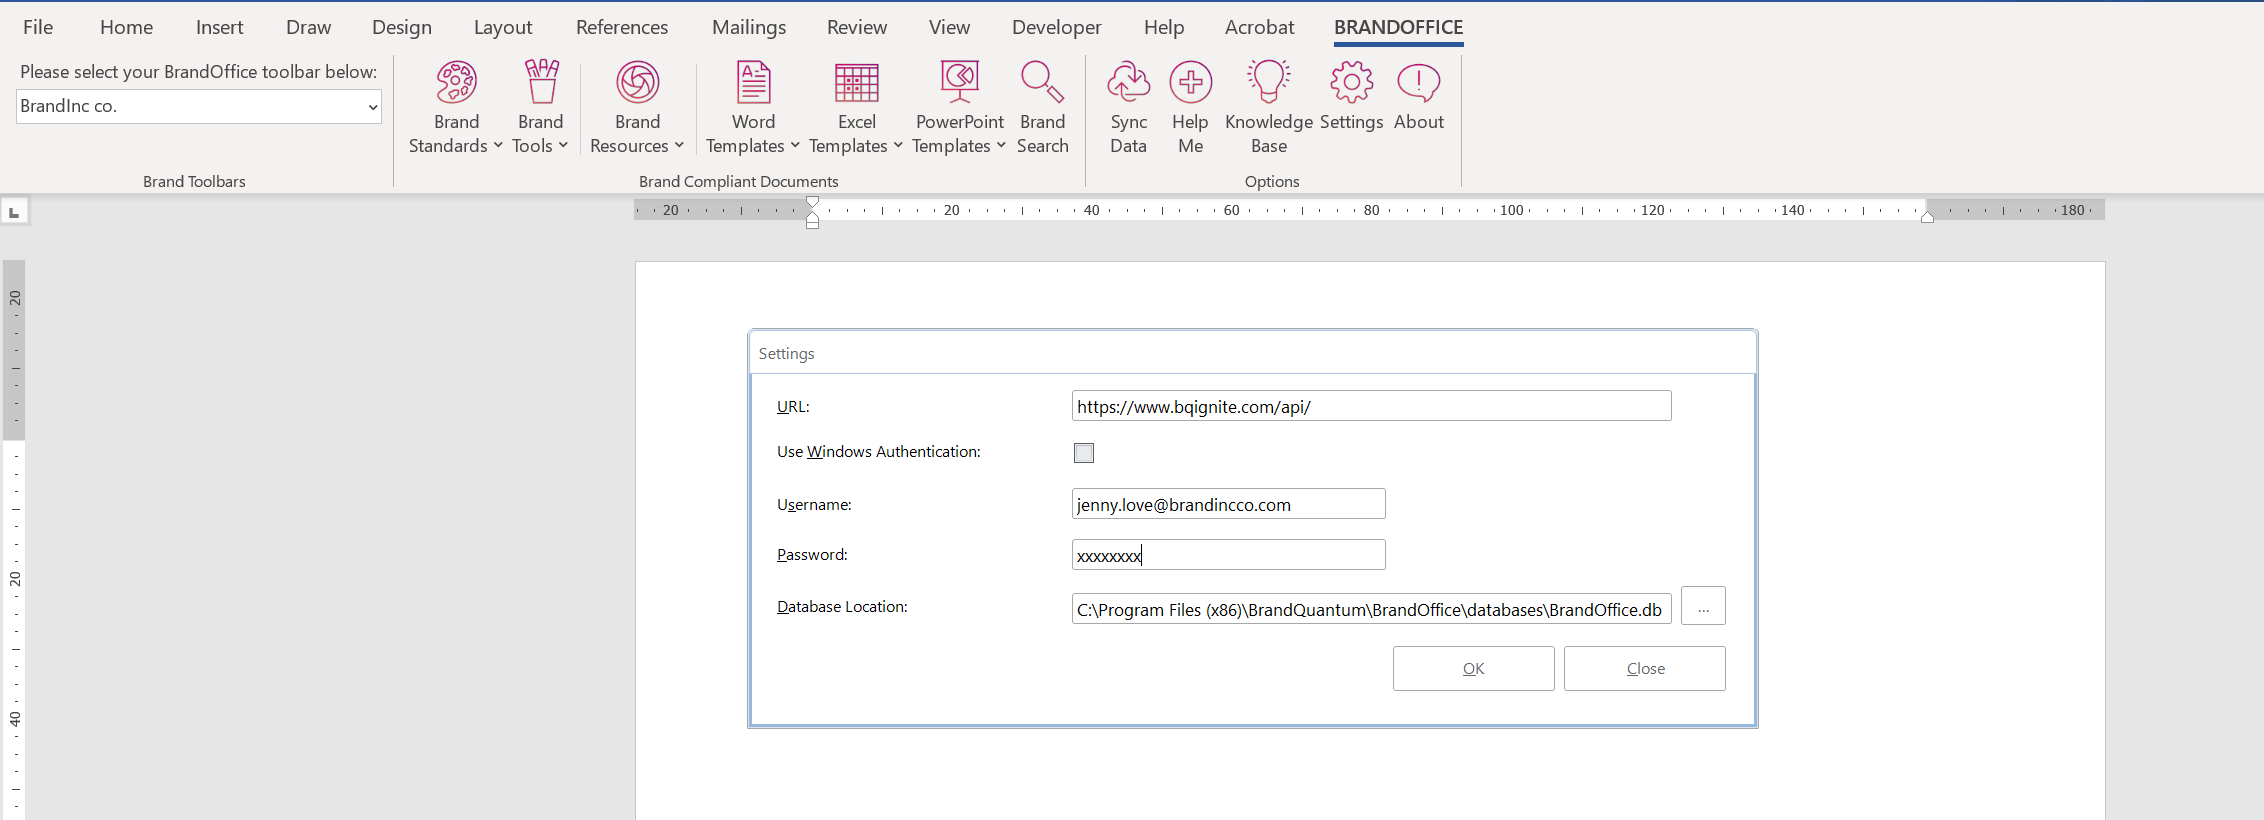Switch to the Mailings tab

pyautogui.click(x=749, y=27)
